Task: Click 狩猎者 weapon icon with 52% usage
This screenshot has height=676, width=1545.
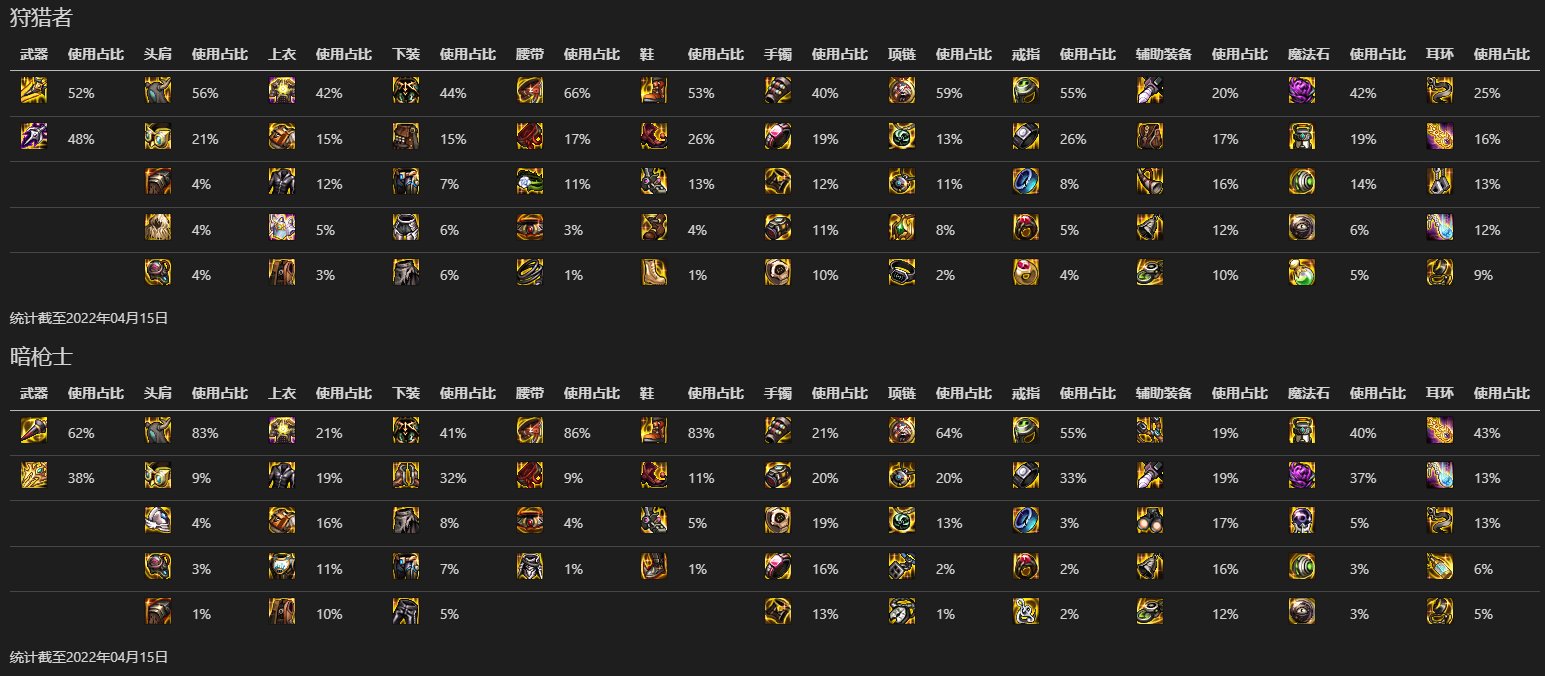Action: 34,91
